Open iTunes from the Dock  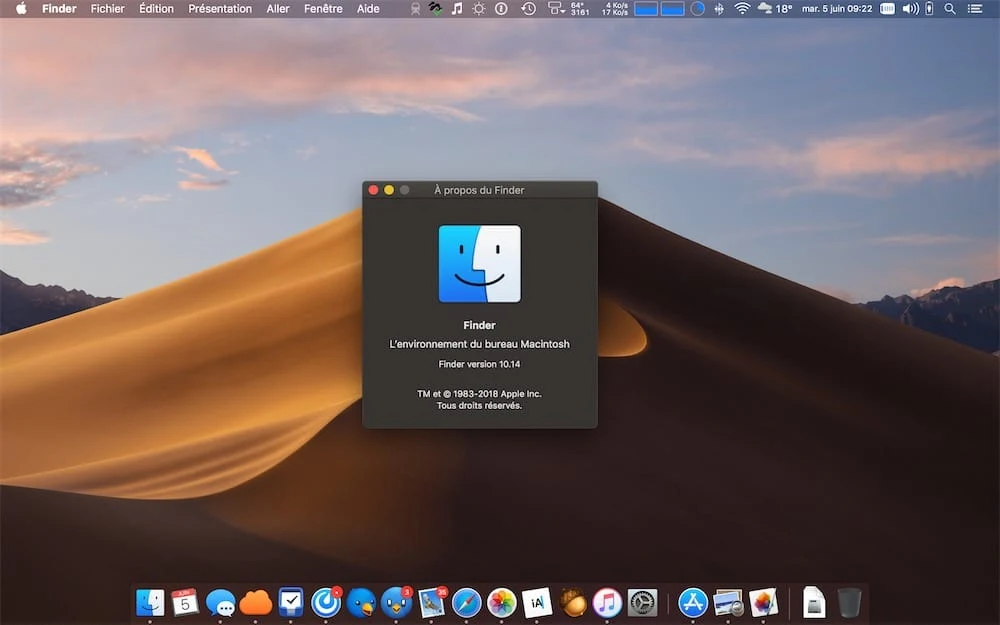[x=607, y=602]
